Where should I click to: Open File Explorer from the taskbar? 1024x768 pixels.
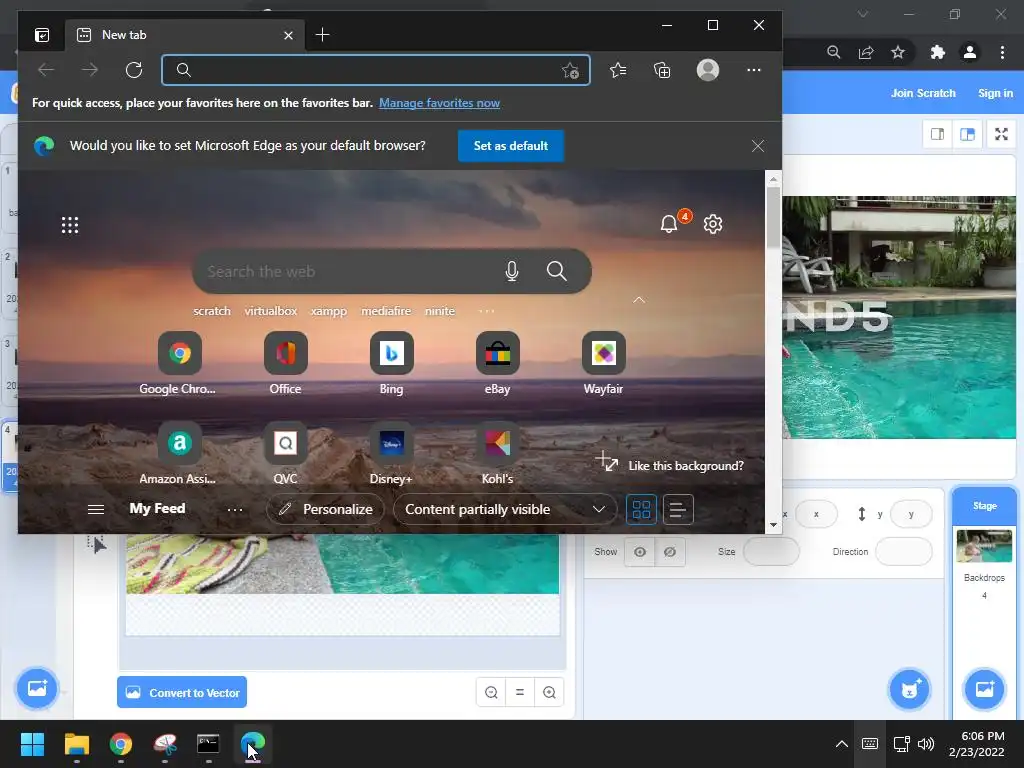pyautogui.click(x=76, y=744)
